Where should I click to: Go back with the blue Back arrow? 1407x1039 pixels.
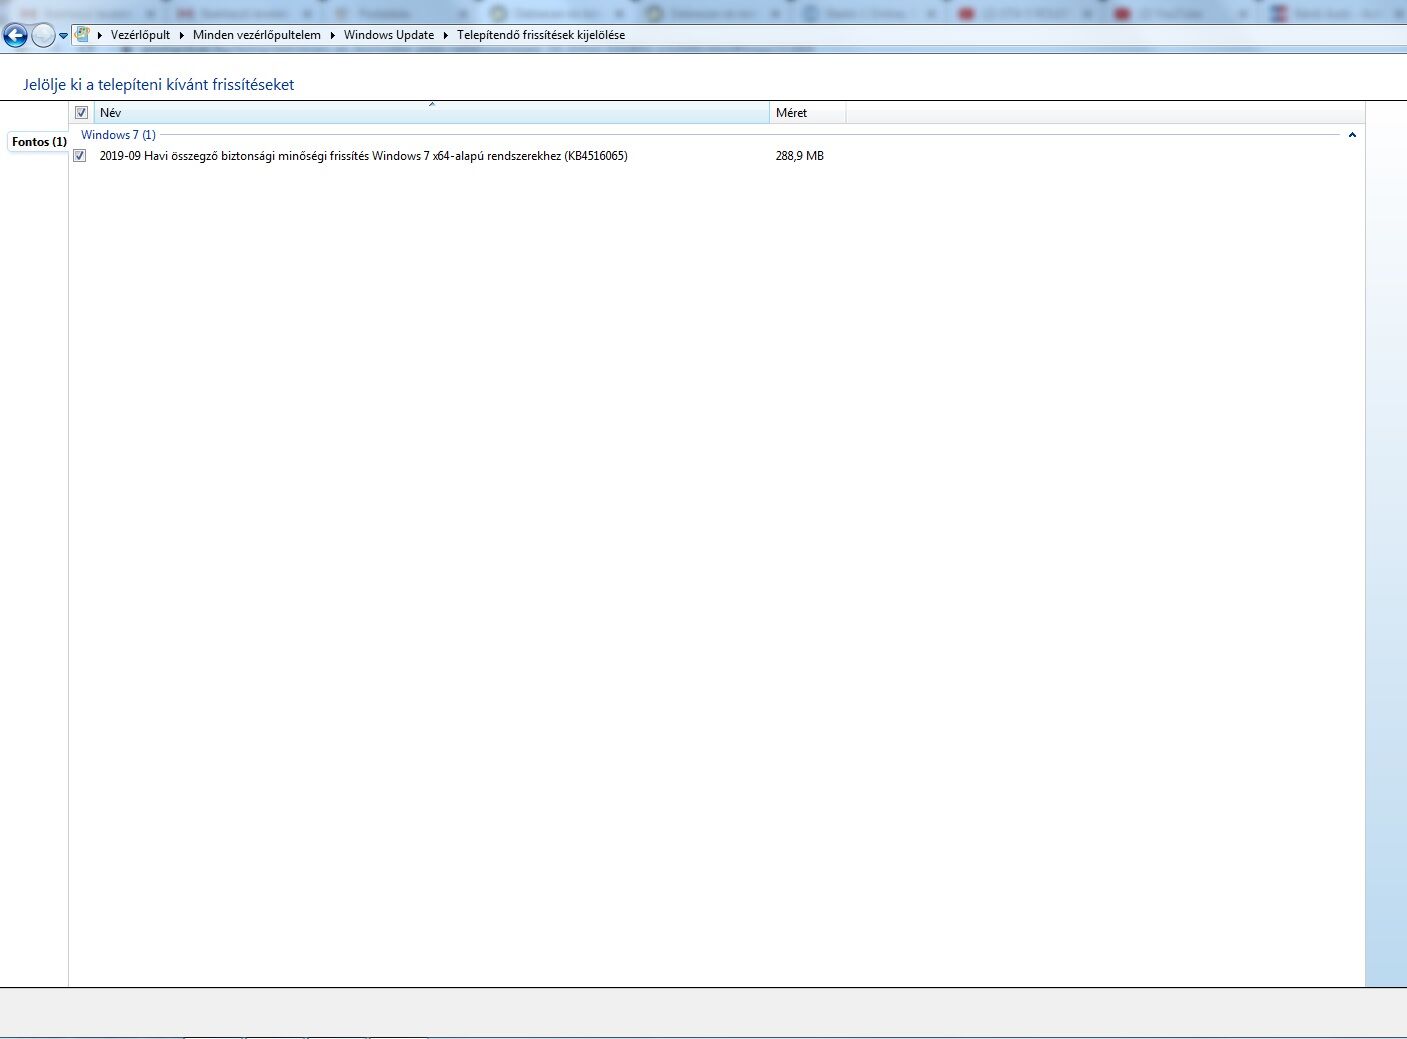pyautogui.click(x=15, y=36)
